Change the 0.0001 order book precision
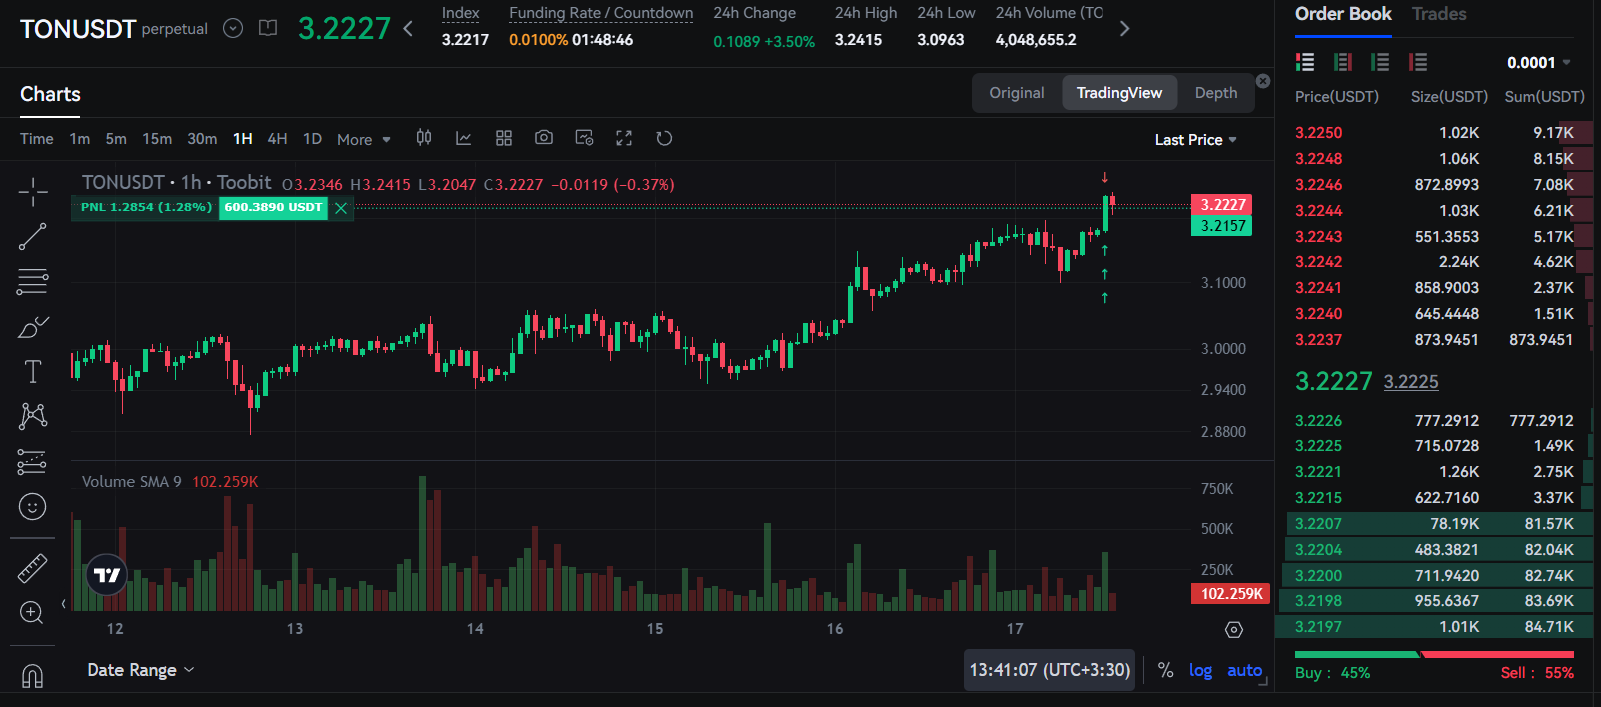 tap(1539, 62)
